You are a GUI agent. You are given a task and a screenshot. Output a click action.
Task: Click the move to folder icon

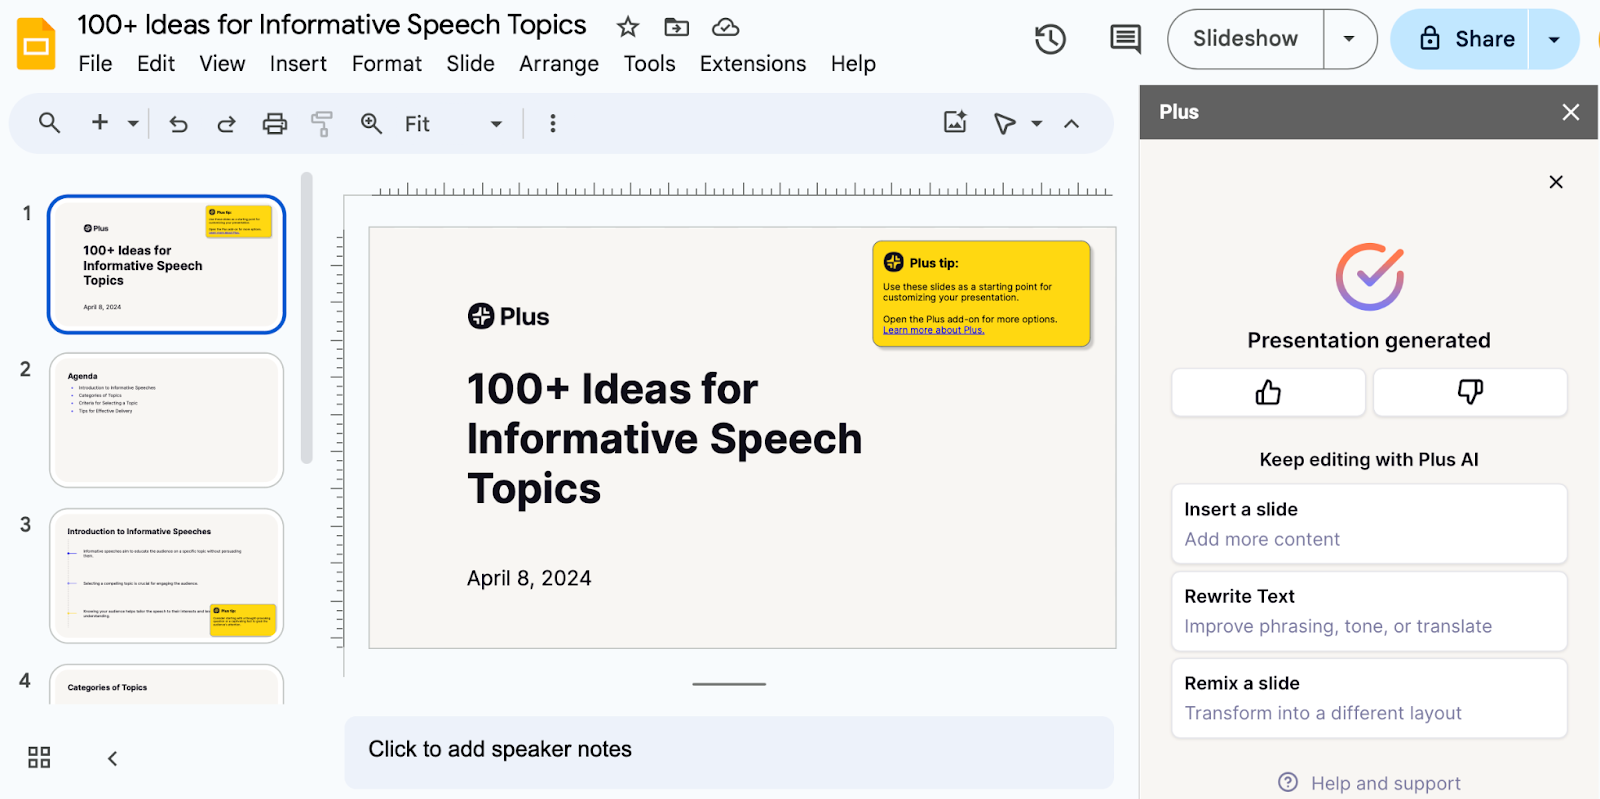677,27
